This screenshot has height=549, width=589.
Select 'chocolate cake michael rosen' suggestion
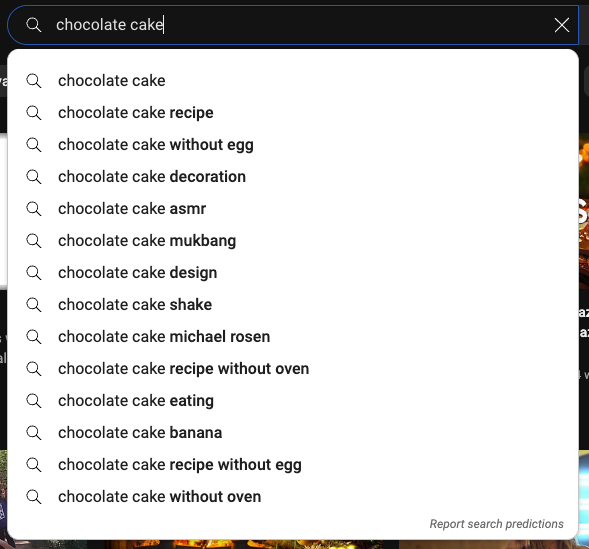pyautogui.click(x=293, y=336)
